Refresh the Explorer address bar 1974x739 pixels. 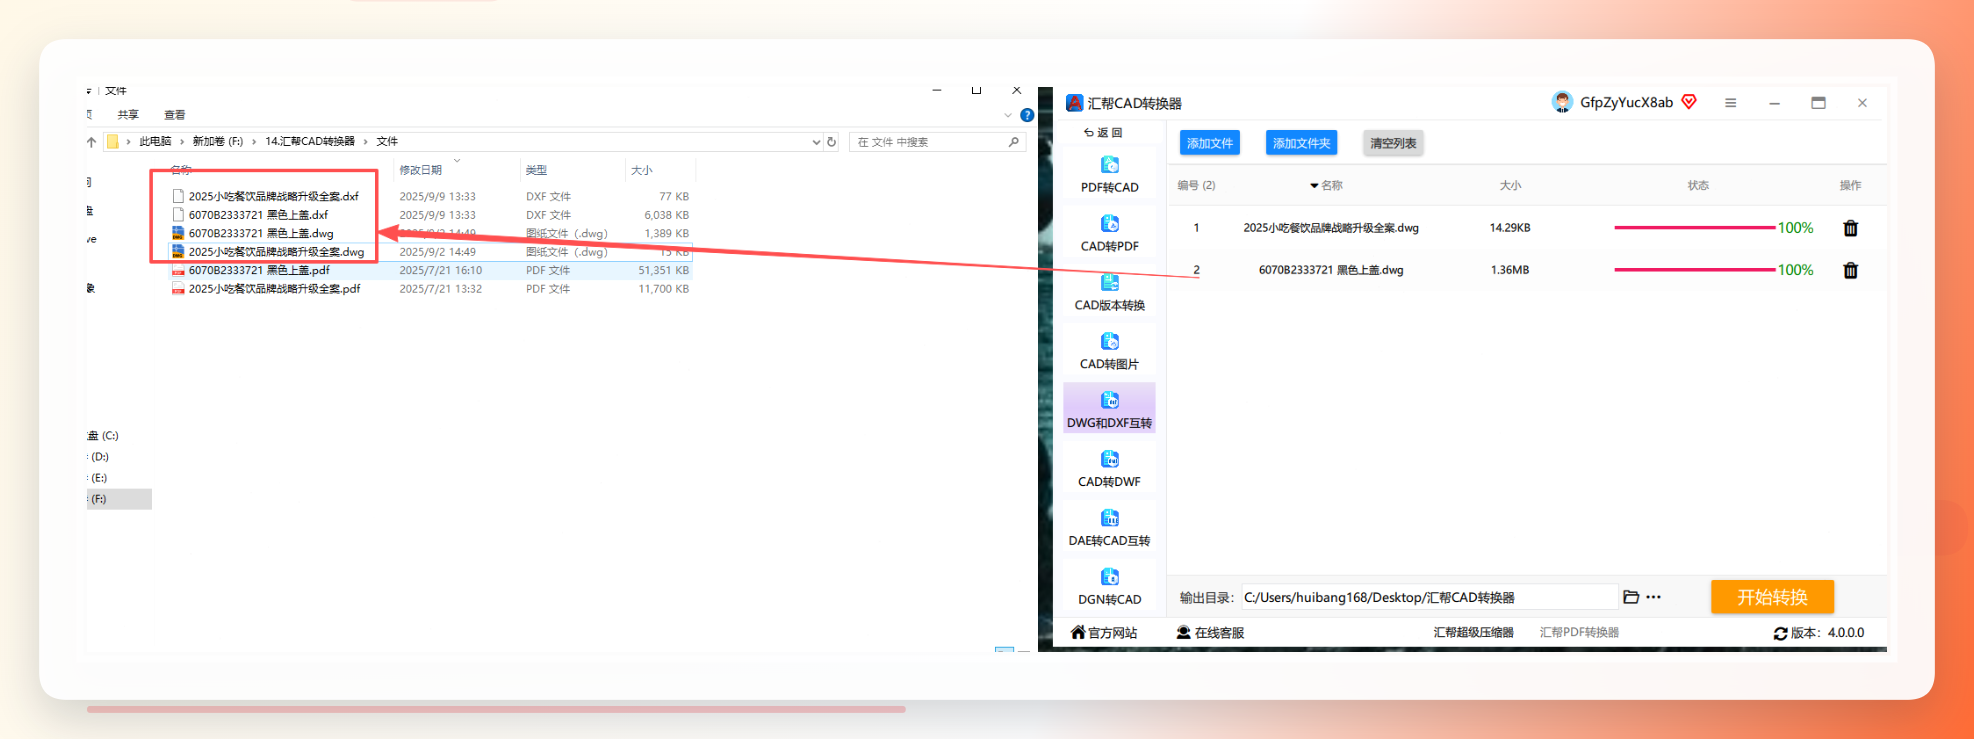point(831,142)
